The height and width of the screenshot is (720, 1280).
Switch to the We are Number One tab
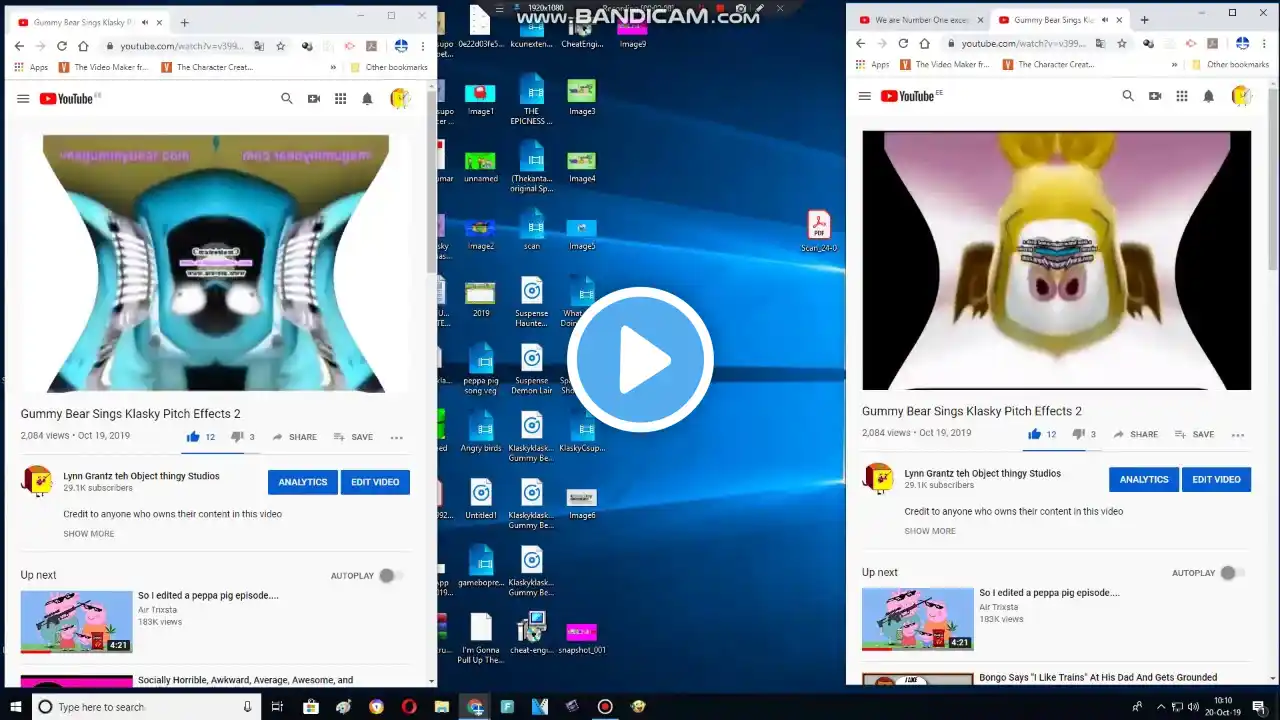pos(920,20)
